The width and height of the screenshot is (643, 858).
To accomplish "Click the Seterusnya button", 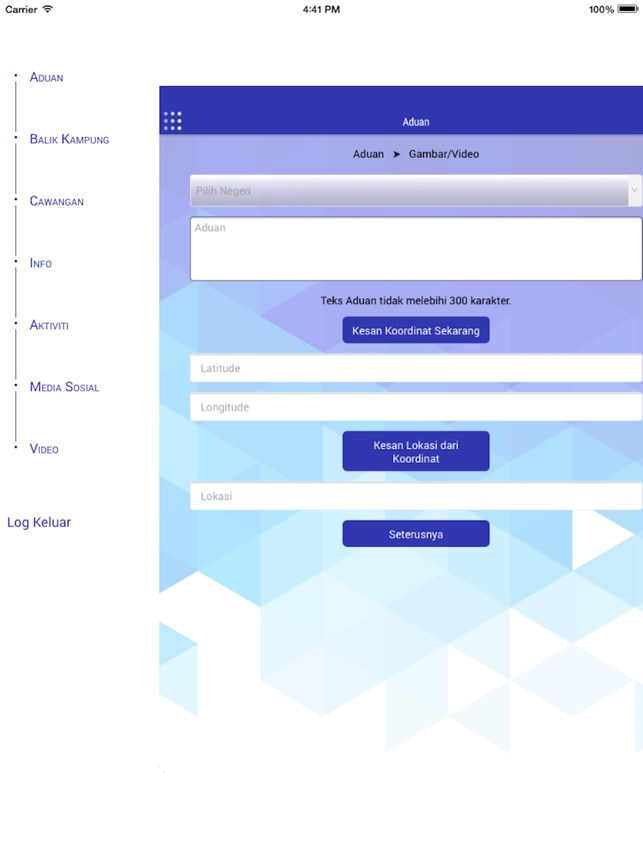I will (x=416, y=534).
